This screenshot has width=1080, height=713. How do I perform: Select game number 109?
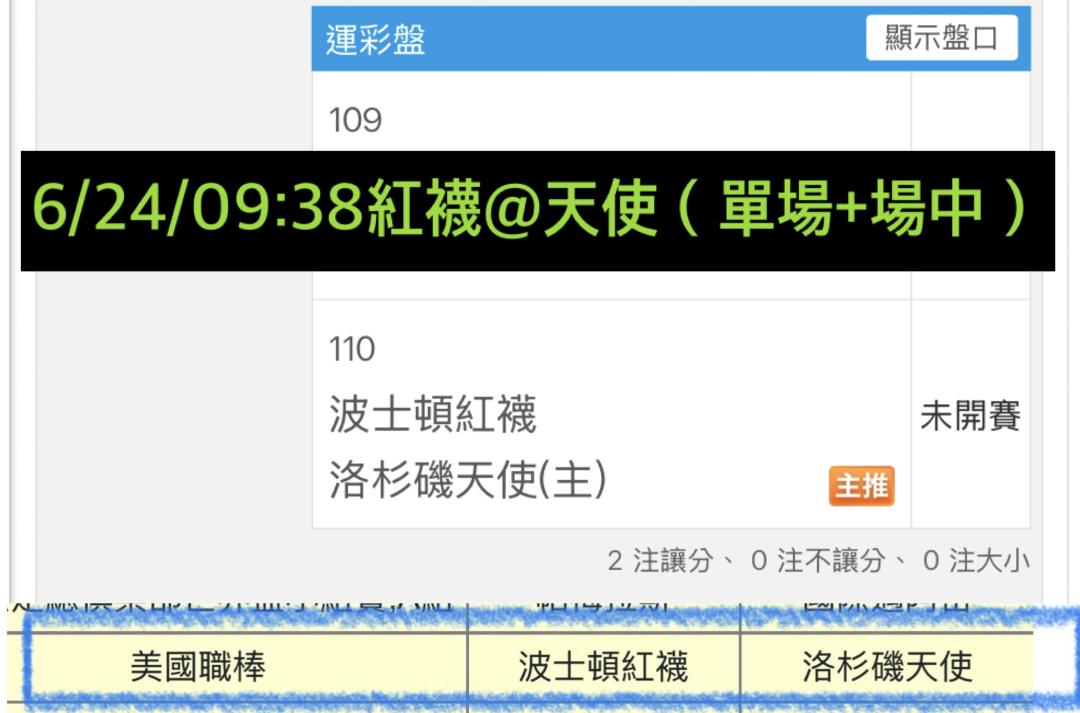click(x=355, y=120)
